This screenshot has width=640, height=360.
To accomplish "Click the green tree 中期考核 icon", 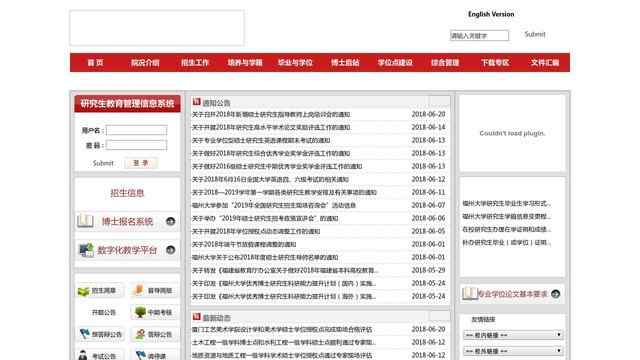I will 140,312.
